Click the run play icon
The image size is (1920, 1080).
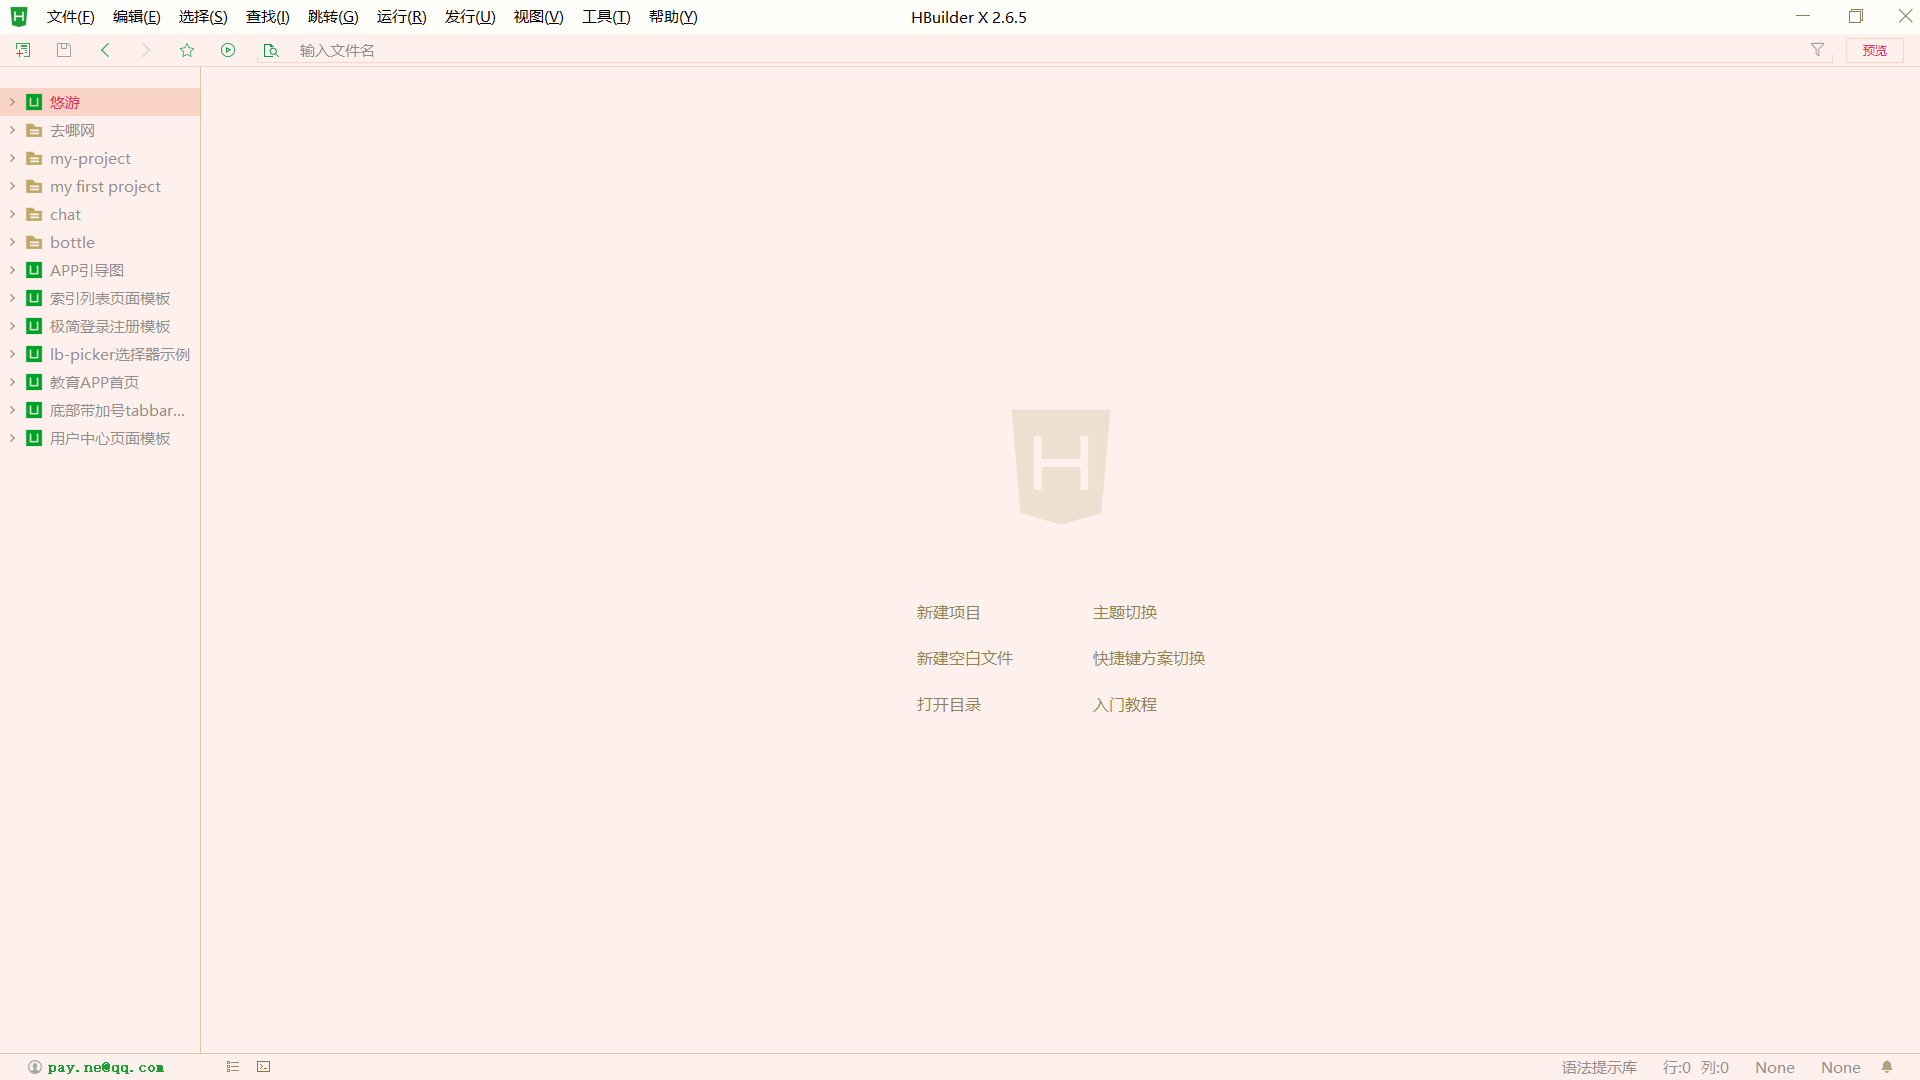point(228,50)
